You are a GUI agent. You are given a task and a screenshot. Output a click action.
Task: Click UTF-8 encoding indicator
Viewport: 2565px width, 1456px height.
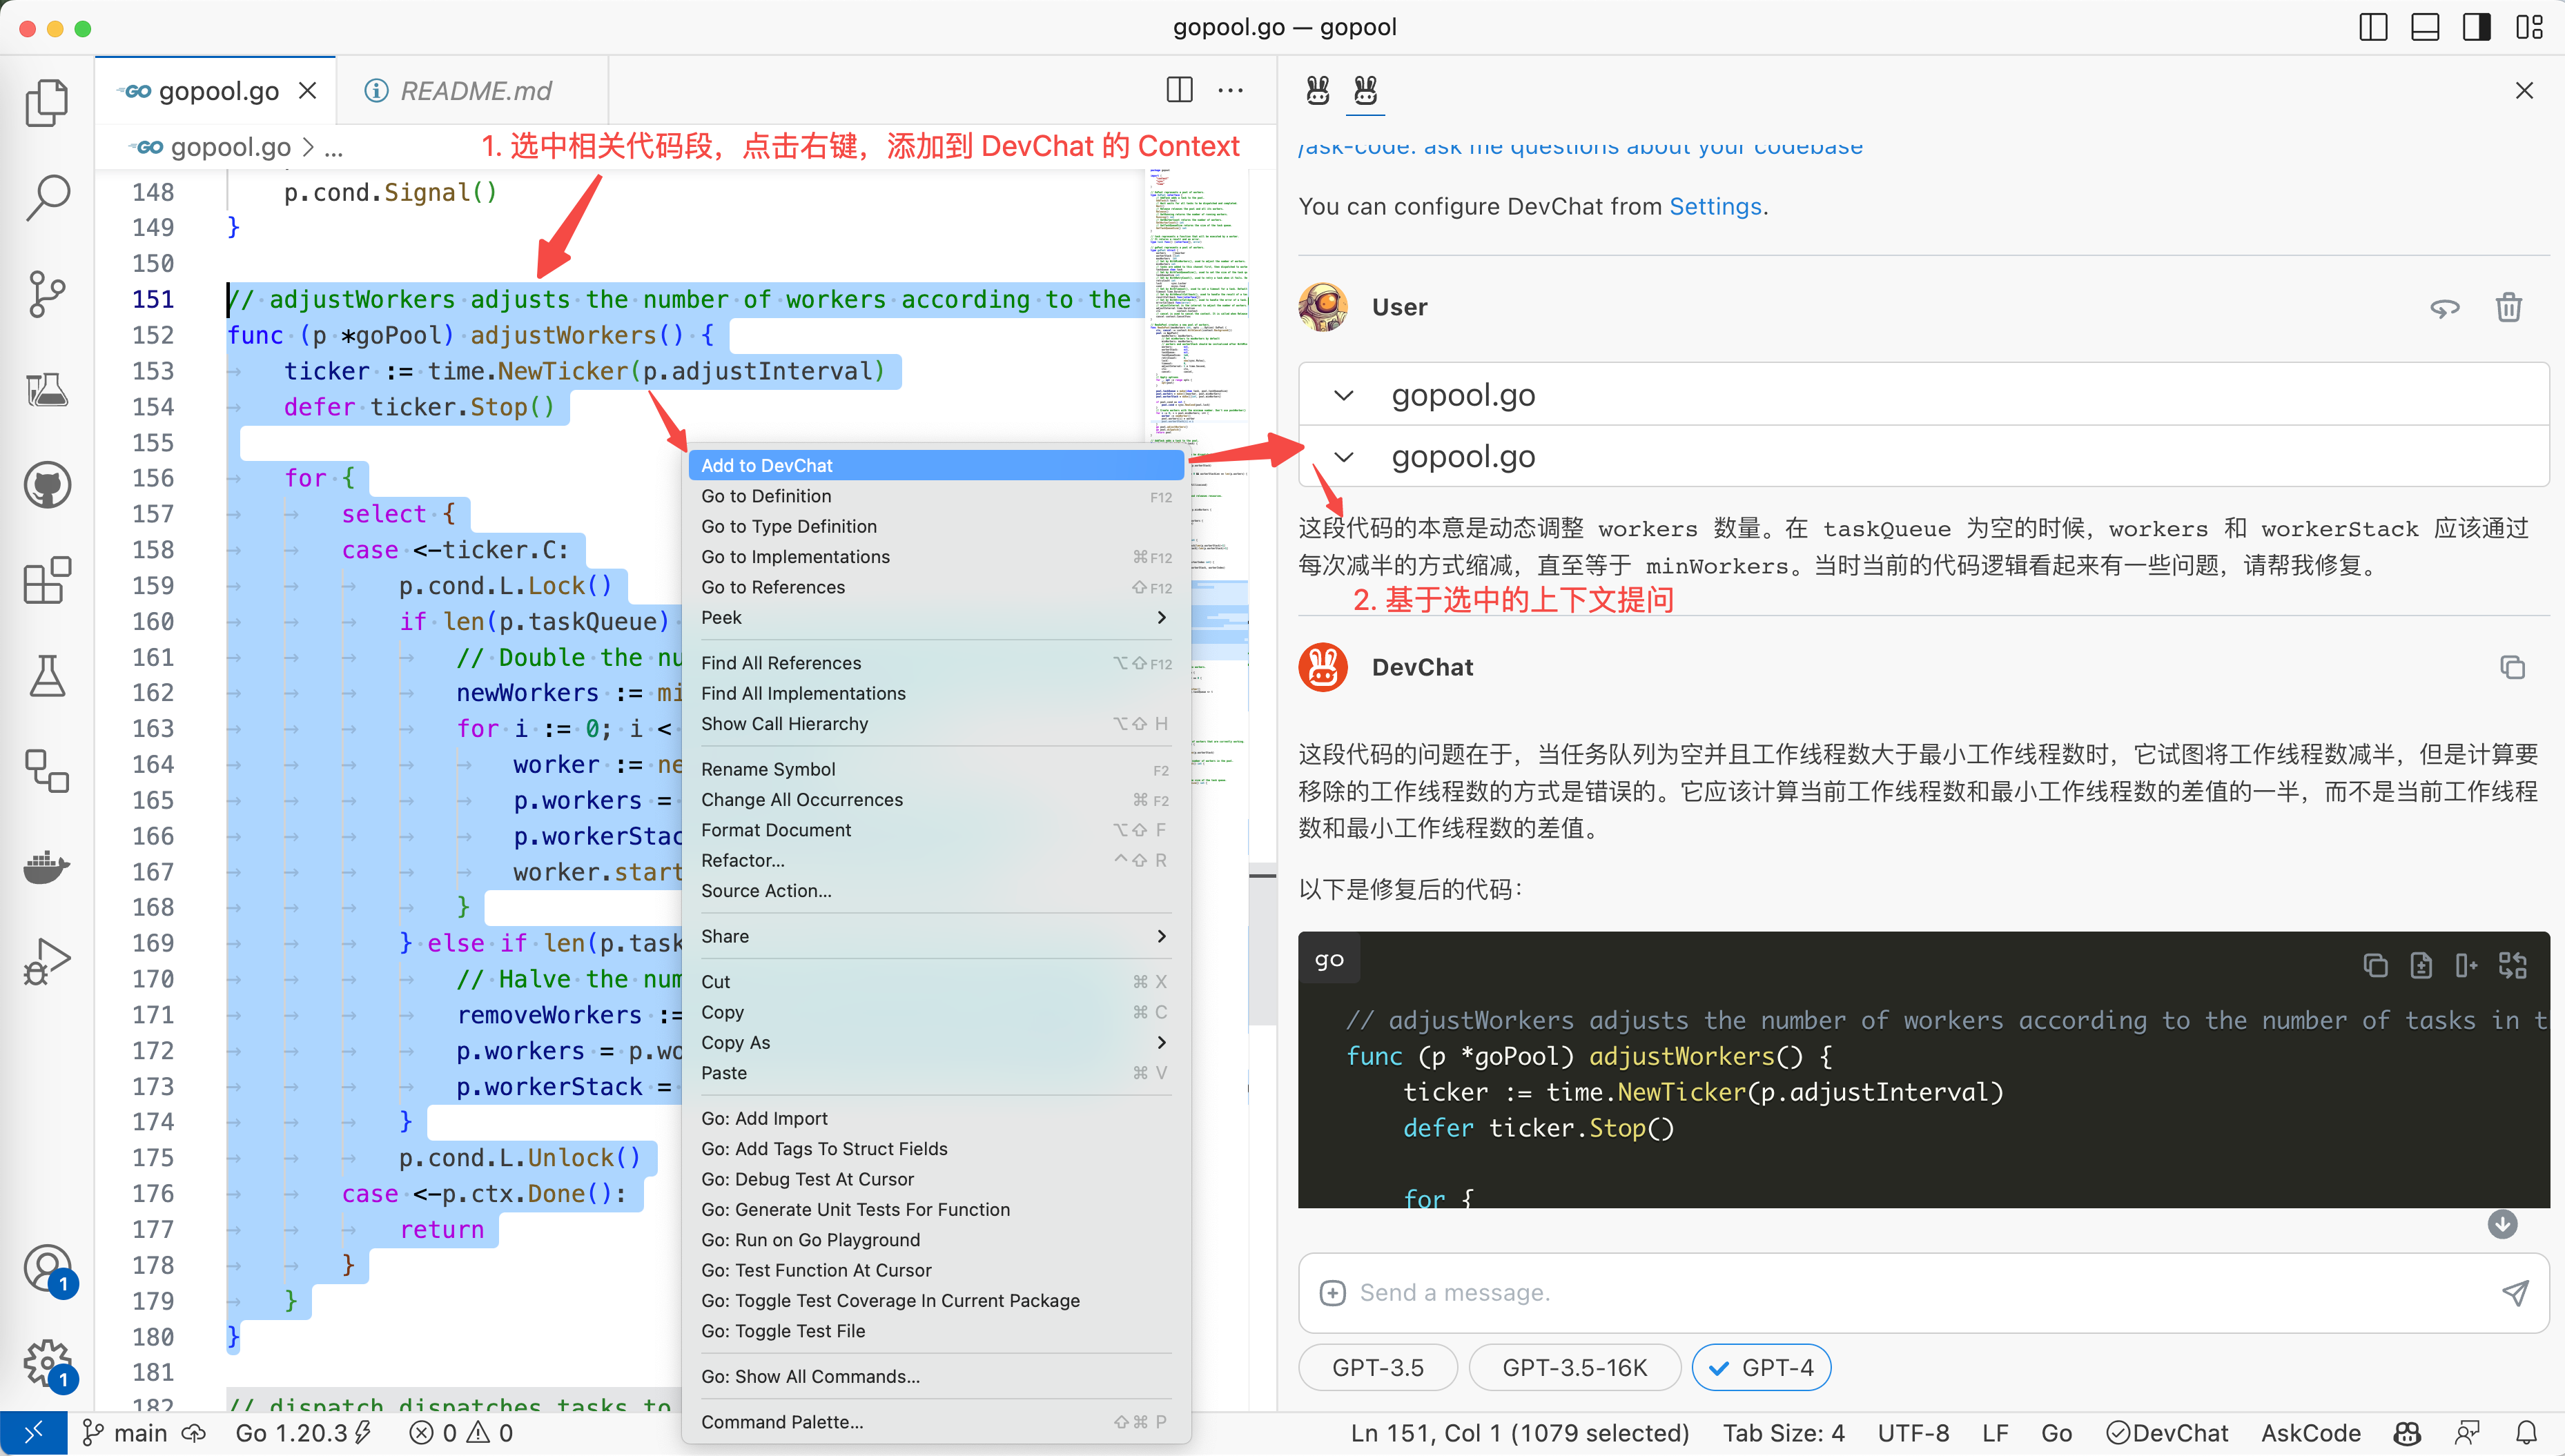coord(1913,1433)
